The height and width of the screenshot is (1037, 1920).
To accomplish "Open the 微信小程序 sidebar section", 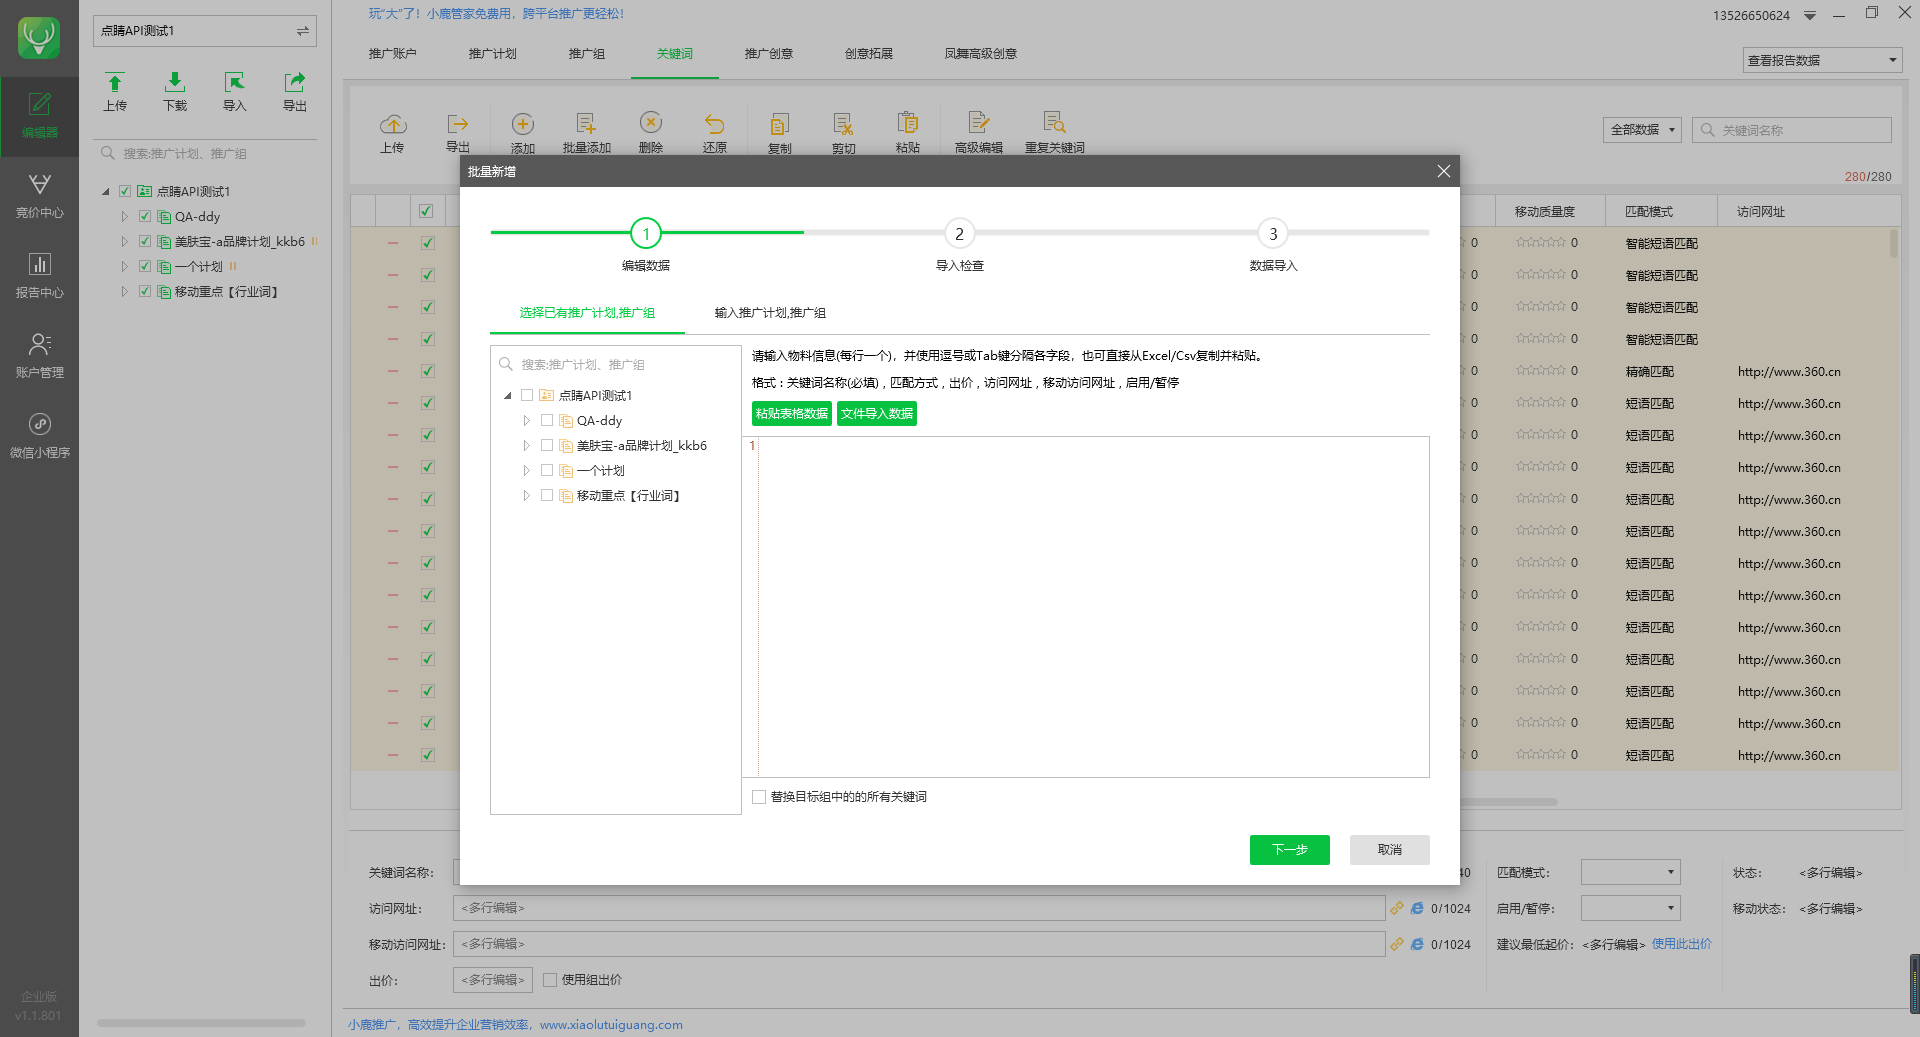I will (x=39, y=436).
